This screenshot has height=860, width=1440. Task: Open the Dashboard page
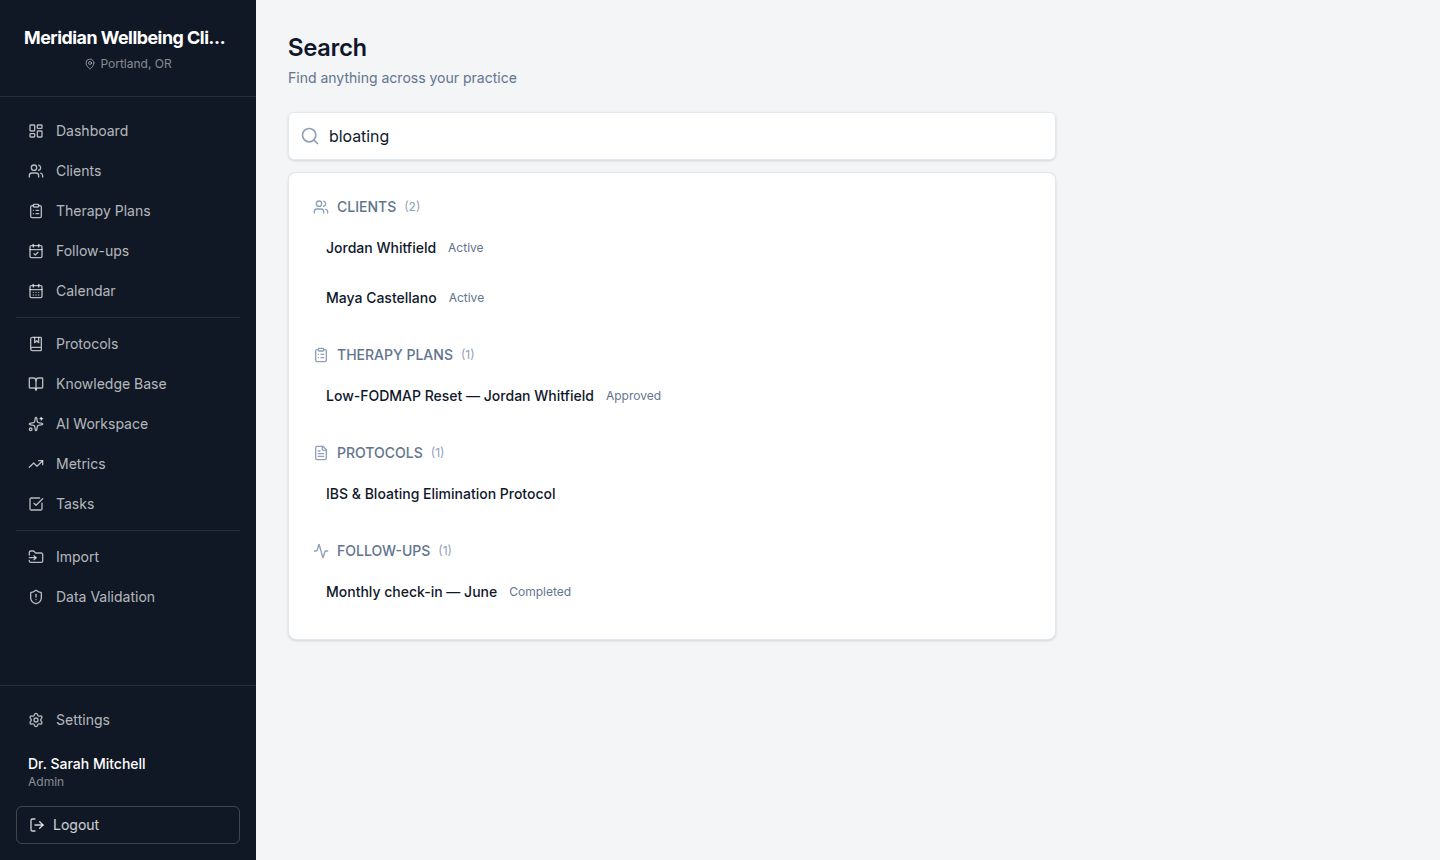point(128,131)
